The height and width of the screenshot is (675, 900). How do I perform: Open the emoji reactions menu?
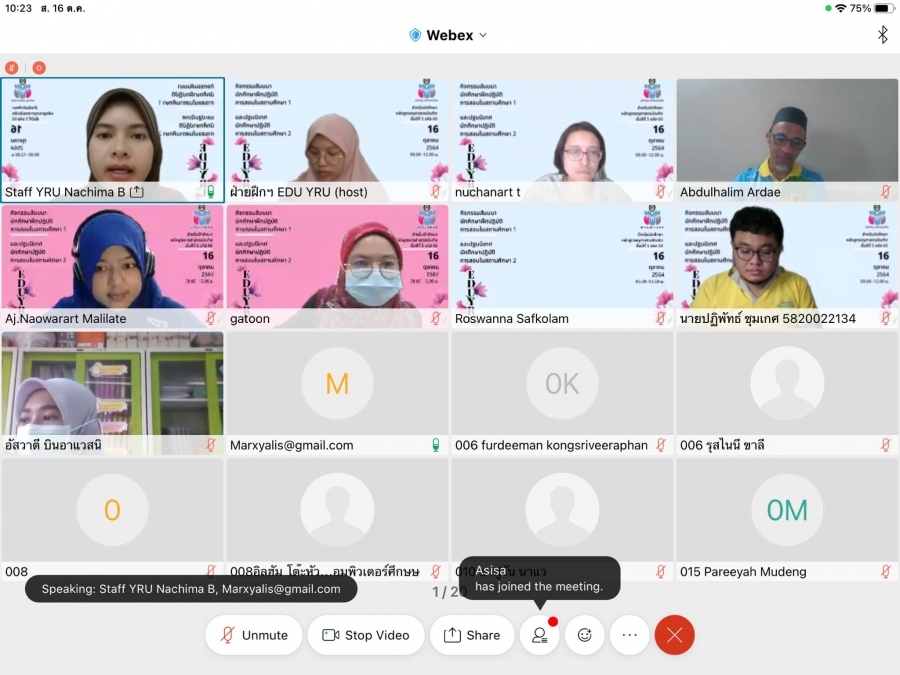click(585, 635)
